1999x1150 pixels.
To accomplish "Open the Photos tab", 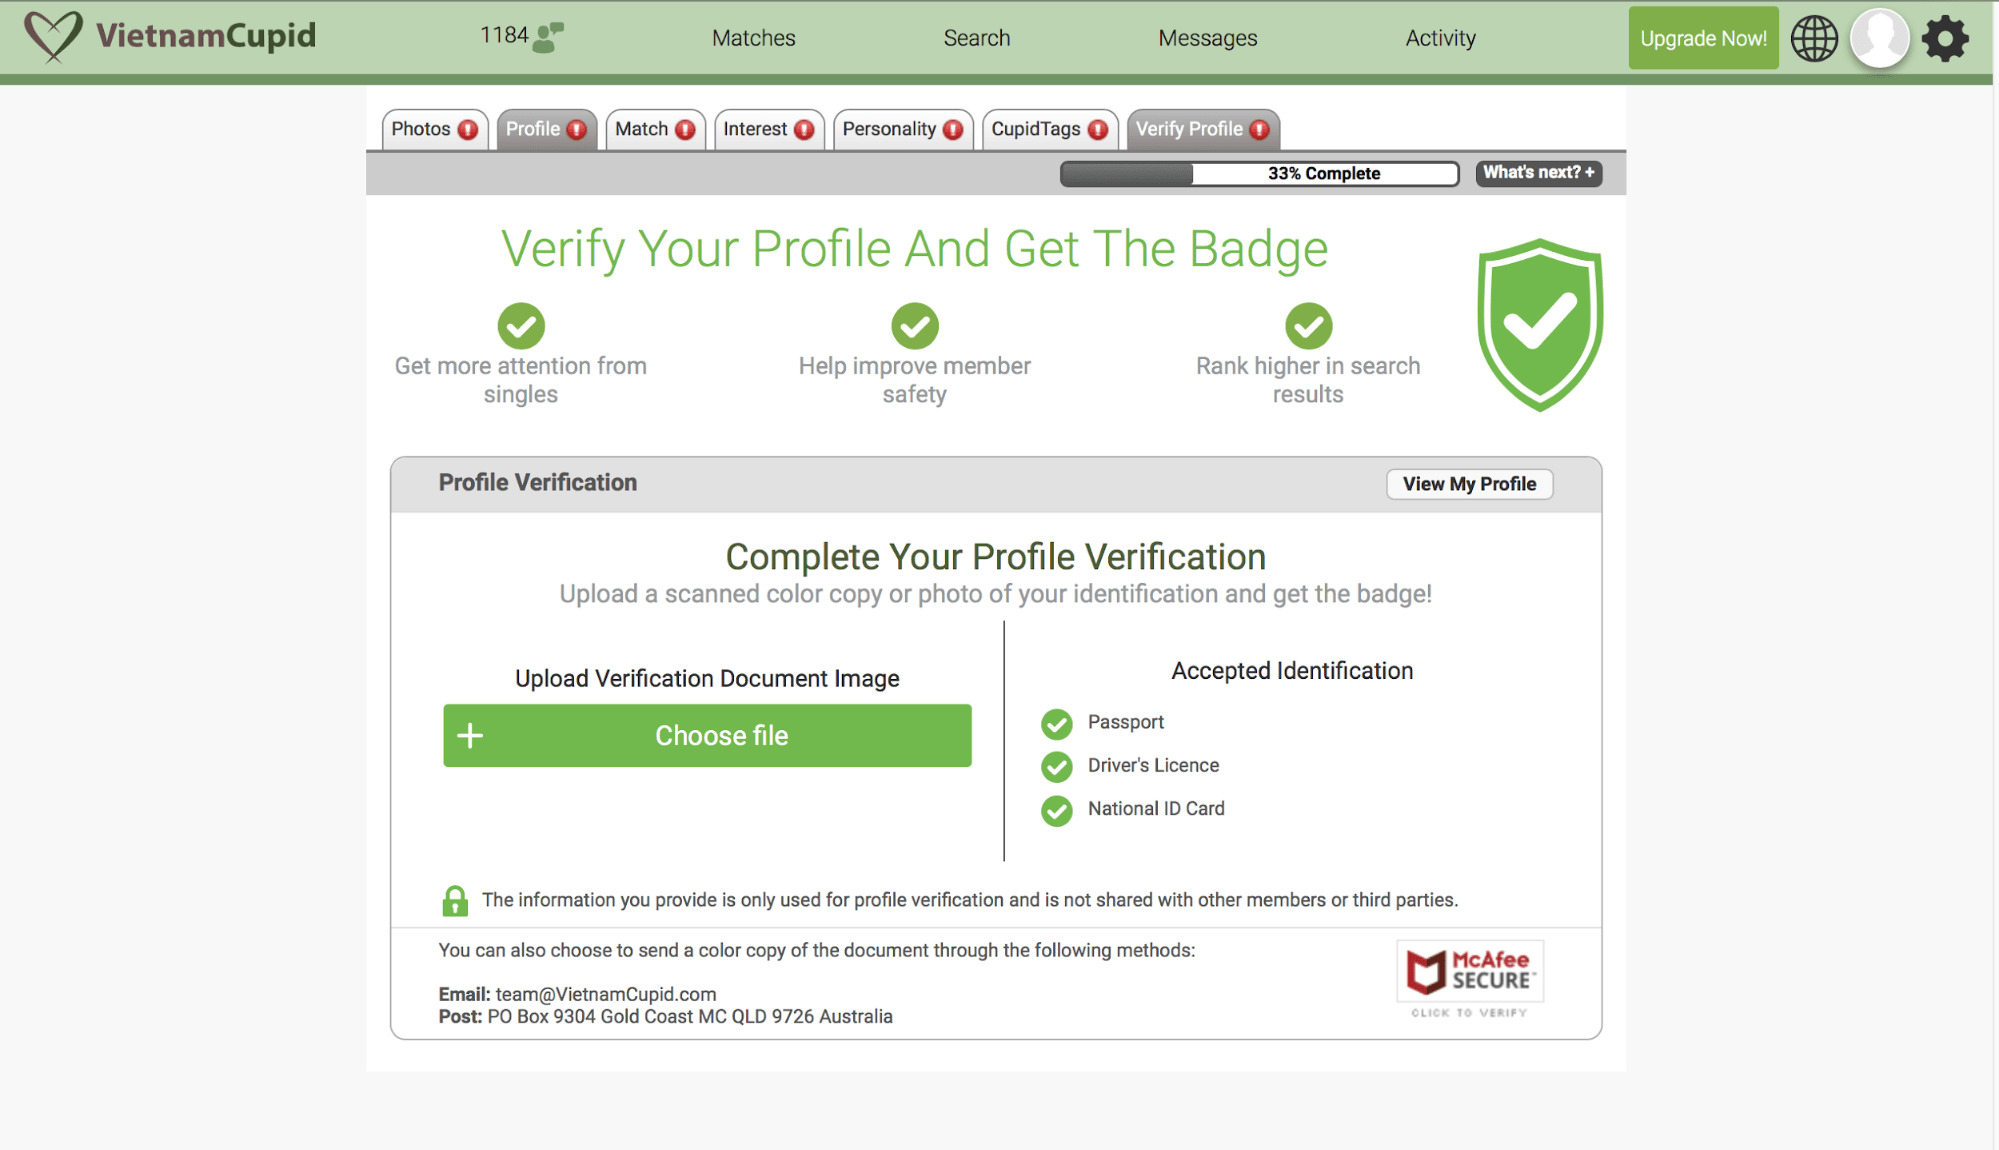I will coord(434,130).
